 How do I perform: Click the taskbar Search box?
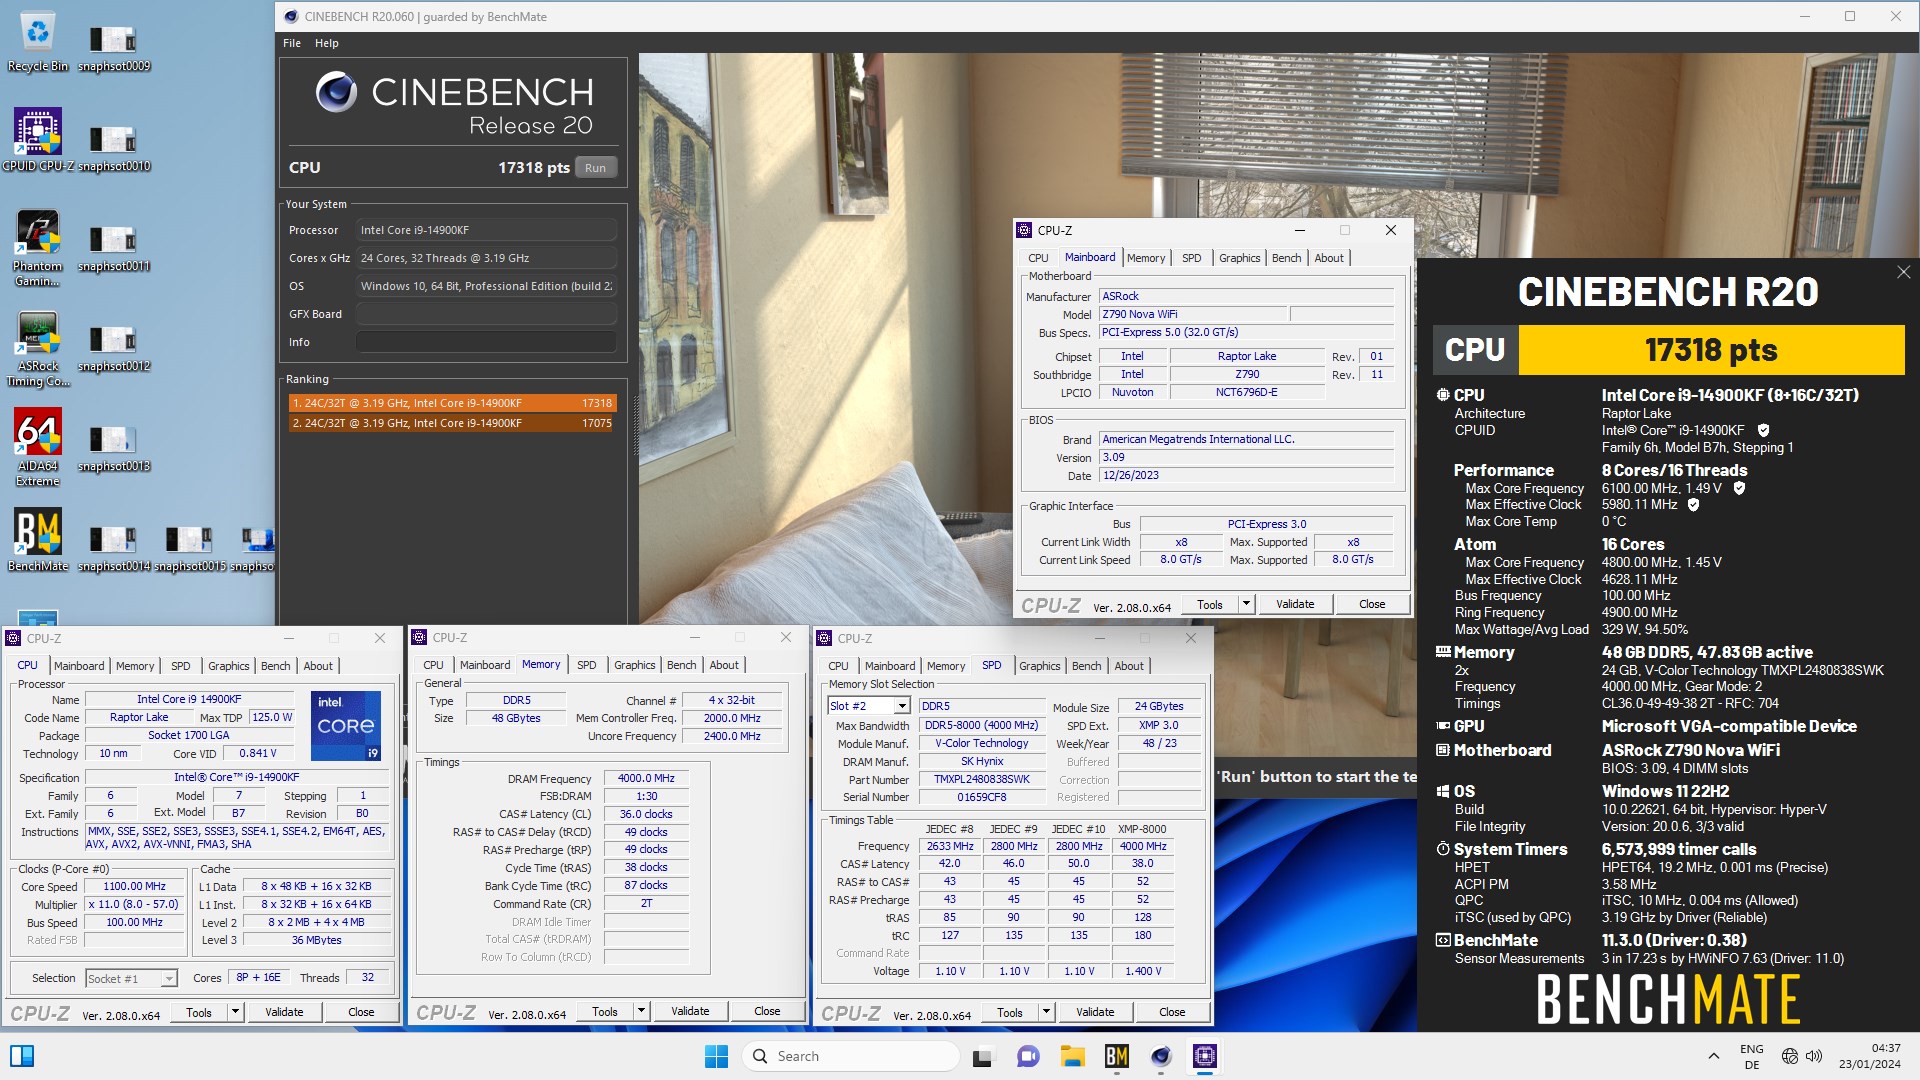850,1056
